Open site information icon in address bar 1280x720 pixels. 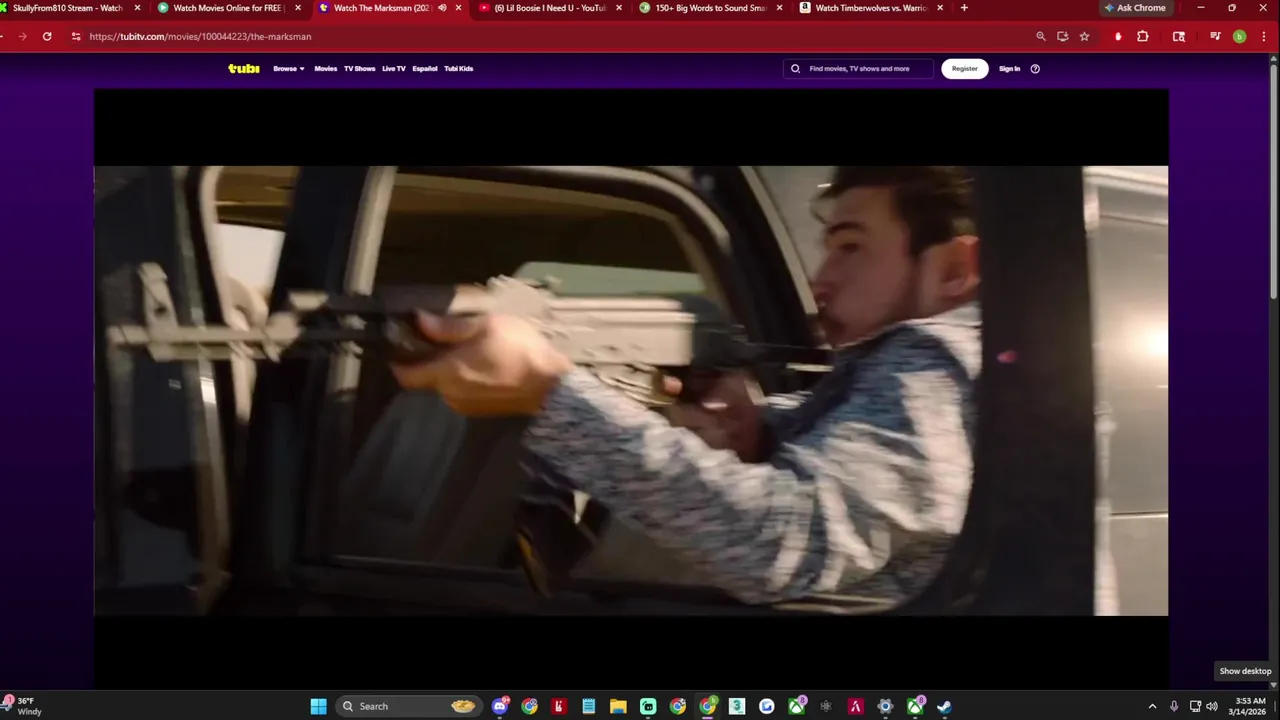75,36
